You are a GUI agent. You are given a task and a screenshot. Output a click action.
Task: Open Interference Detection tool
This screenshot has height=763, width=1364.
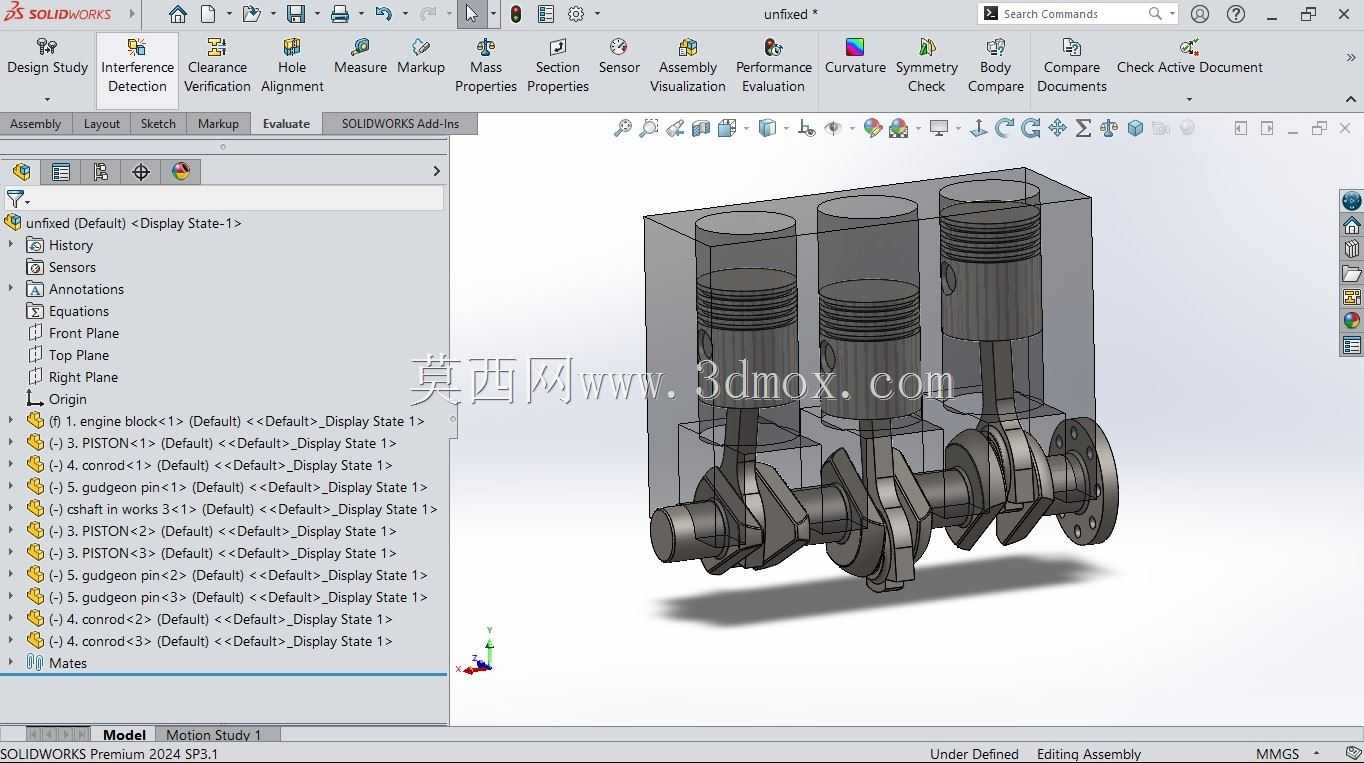click(137, 65)
